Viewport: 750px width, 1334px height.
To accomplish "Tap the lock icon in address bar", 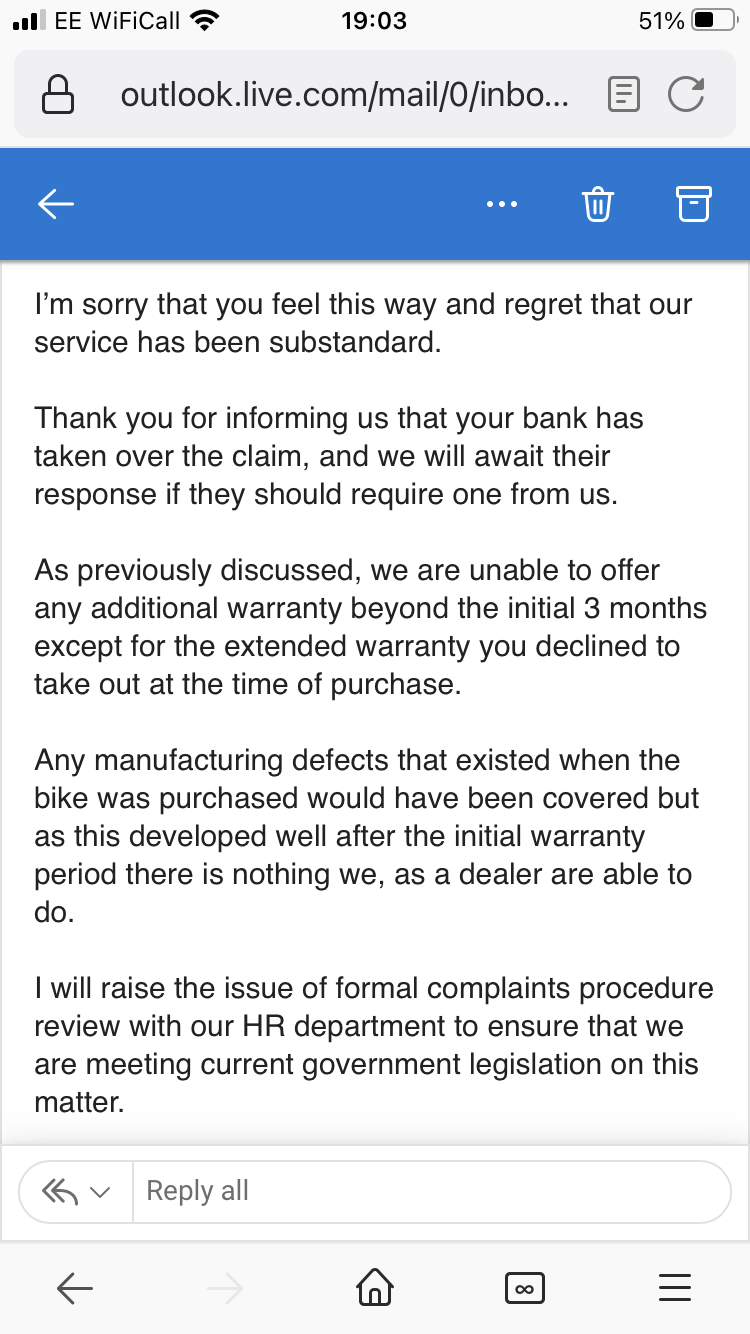I will (58, 95).
